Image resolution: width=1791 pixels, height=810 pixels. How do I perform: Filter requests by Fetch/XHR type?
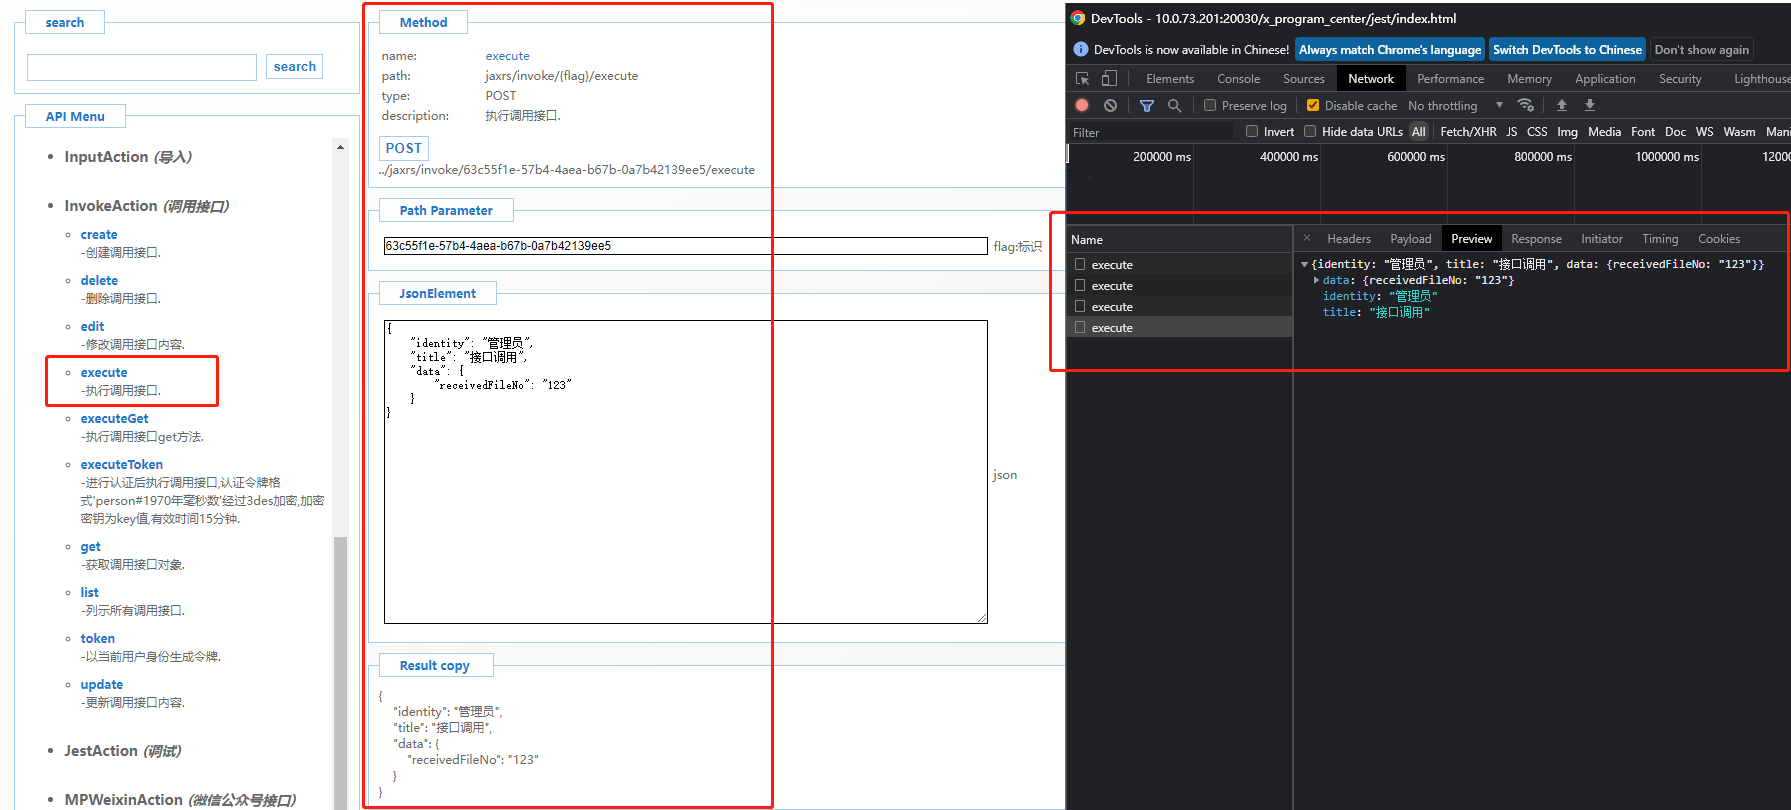[x=1468, y=132]
